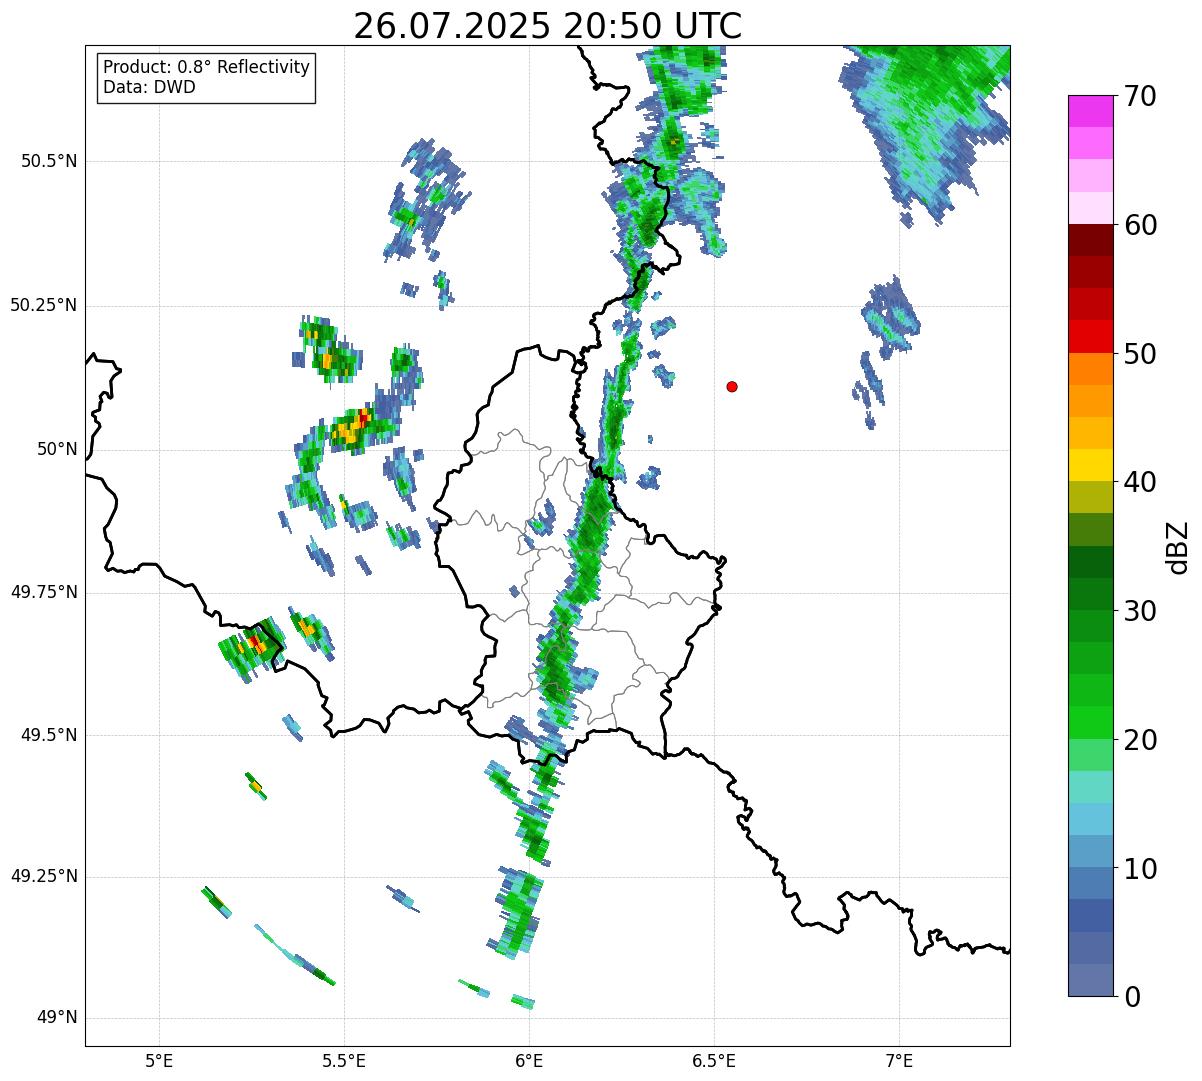Click the 5°E longitude label

pyautogui.click(x=159, y=1061)
